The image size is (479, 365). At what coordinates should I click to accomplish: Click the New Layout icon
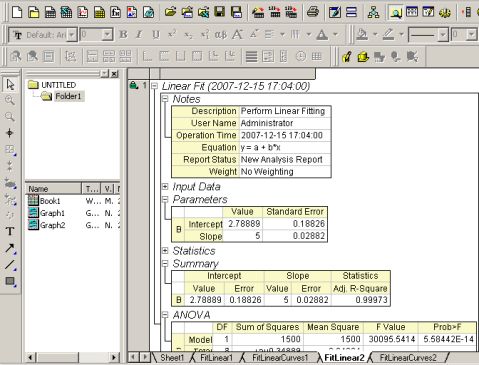click(x=132, y=12)
